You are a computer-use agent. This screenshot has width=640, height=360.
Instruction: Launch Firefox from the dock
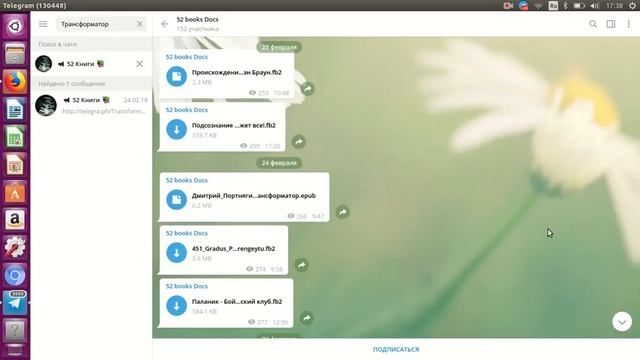15,82
